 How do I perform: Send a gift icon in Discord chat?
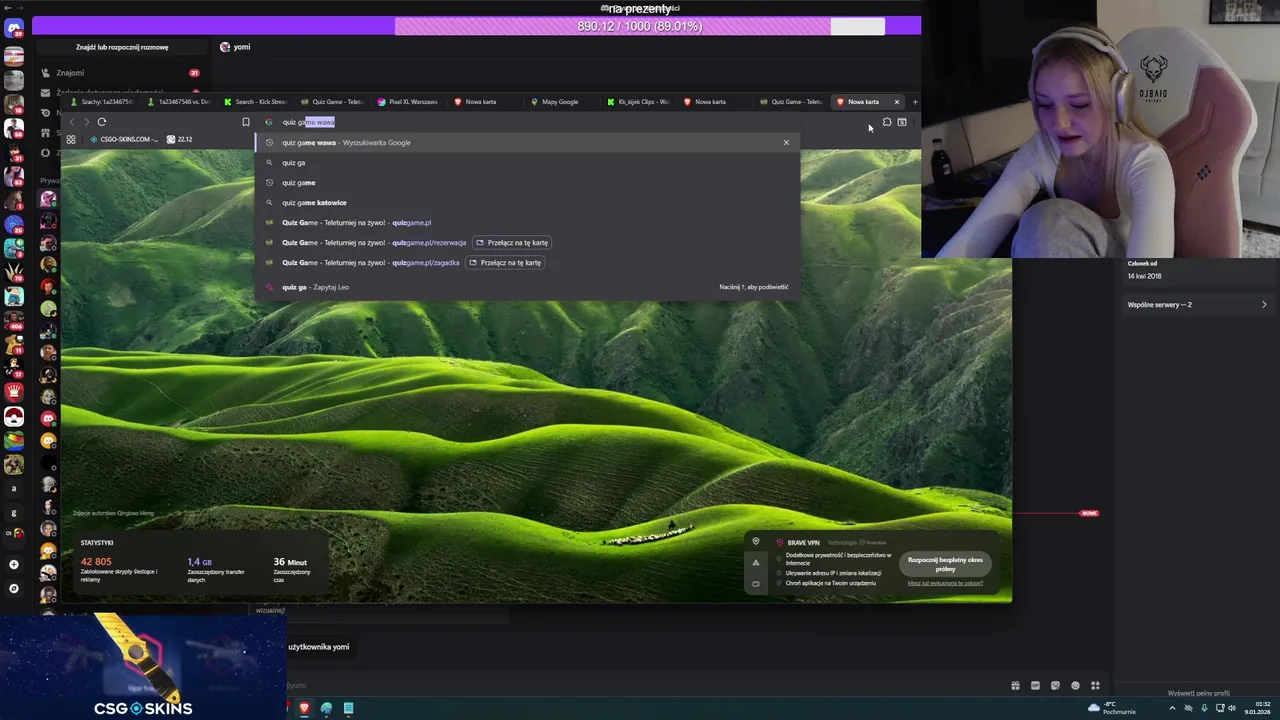click(1015, 685)
